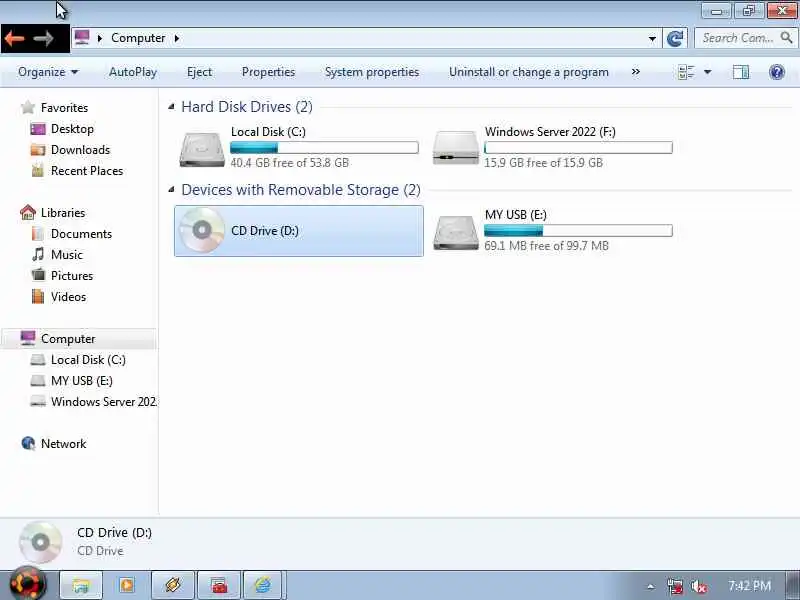This screenshot has width=800, height=600.
Task: Open Windows Explorer from the taskbar
Action: coord(81,585)
